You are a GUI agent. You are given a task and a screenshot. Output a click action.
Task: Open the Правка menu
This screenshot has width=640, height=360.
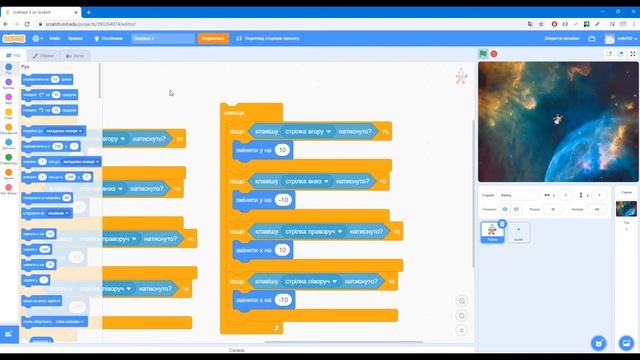[75, 38]
